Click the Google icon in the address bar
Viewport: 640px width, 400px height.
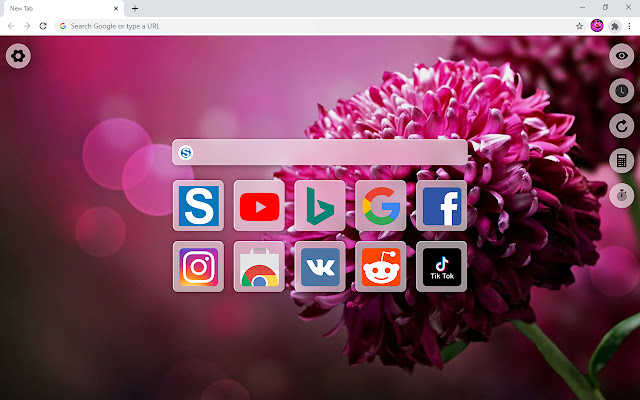[x=63, y=26]
